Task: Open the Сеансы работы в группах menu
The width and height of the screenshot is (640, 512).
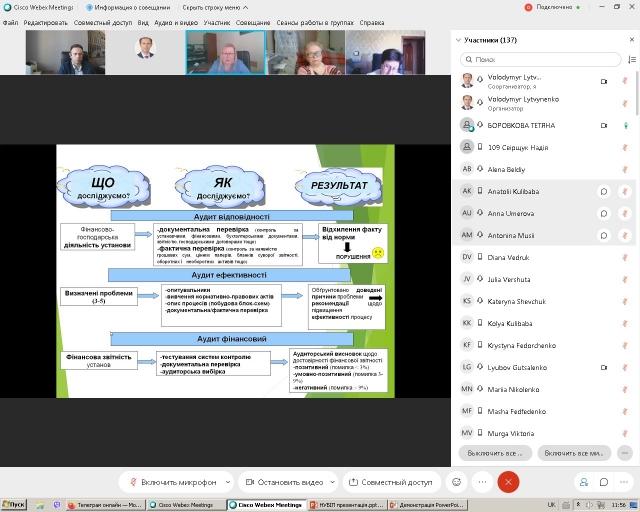Action: pyautogui.click(x=315, y=23)
